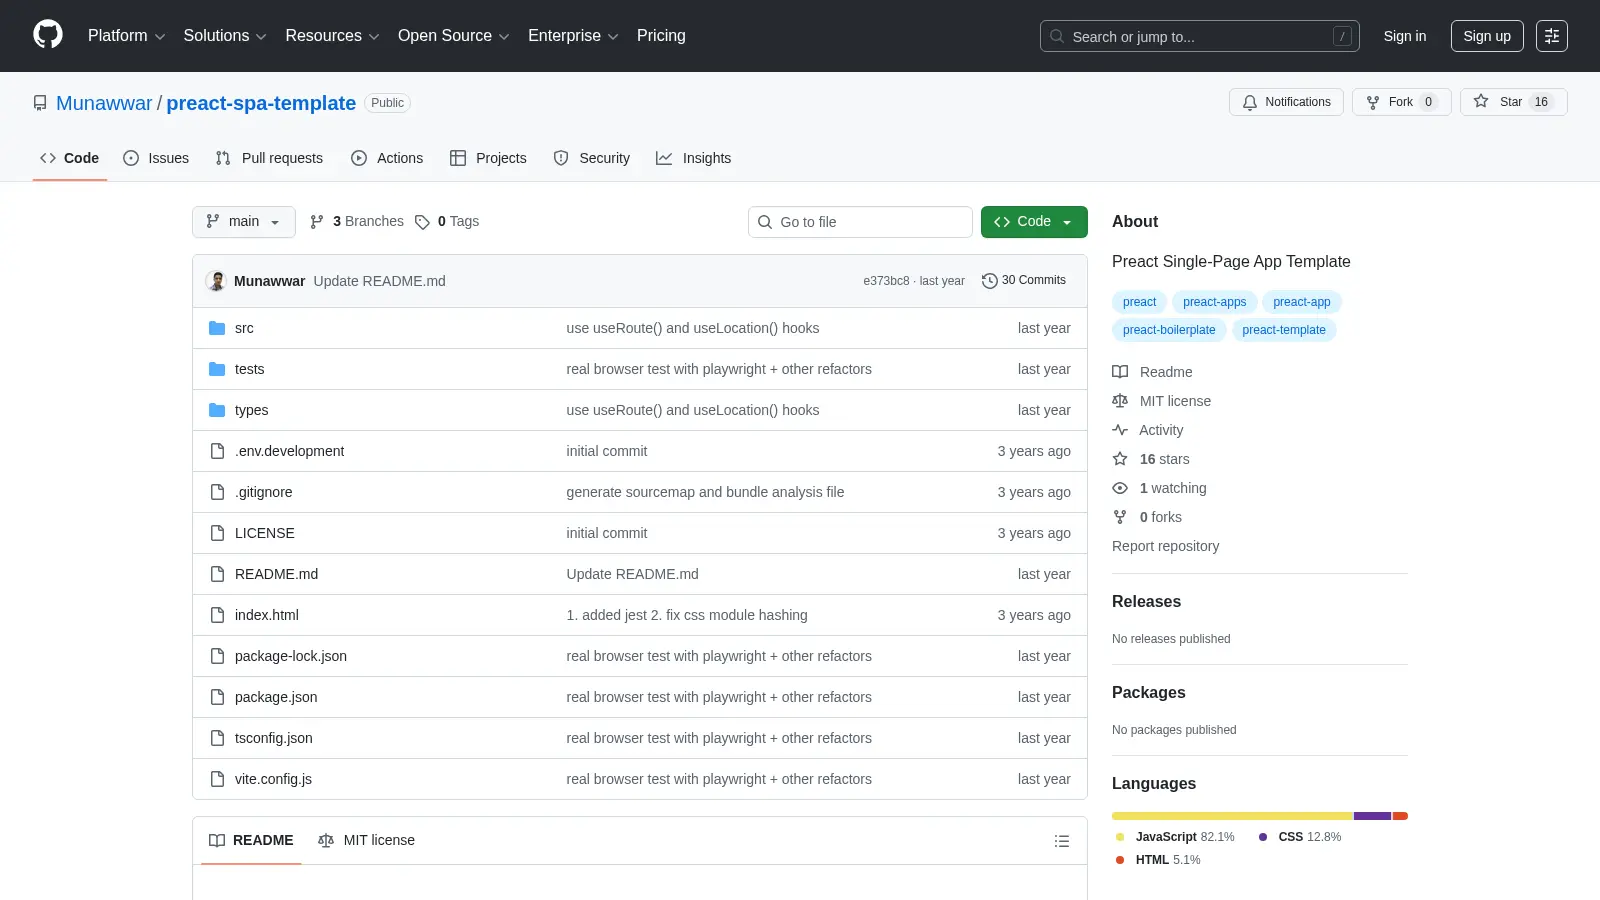The height and width of the screenshot is (900, 1600).
Task: Open the Issues tab
Action: (156, 158)
